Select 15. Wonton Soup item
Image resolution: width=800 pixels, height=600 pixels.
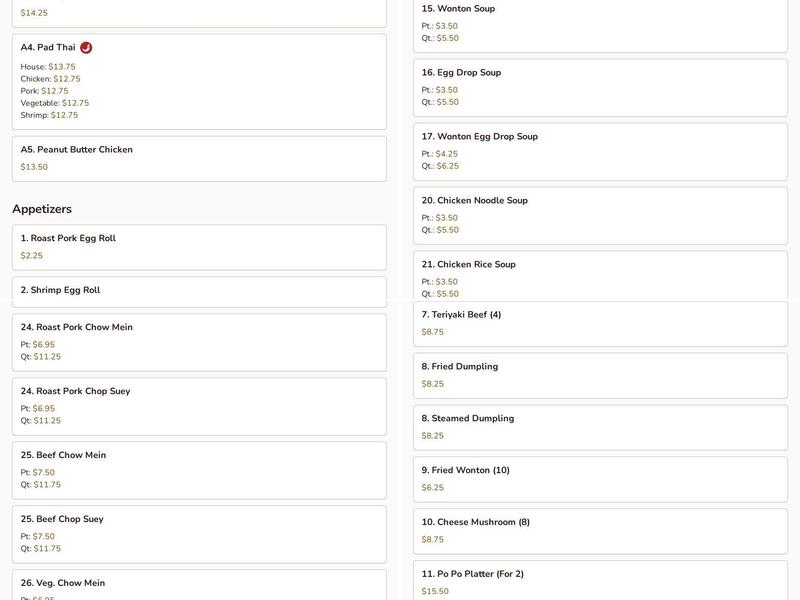pyautogui.click(x=600, y=24)
